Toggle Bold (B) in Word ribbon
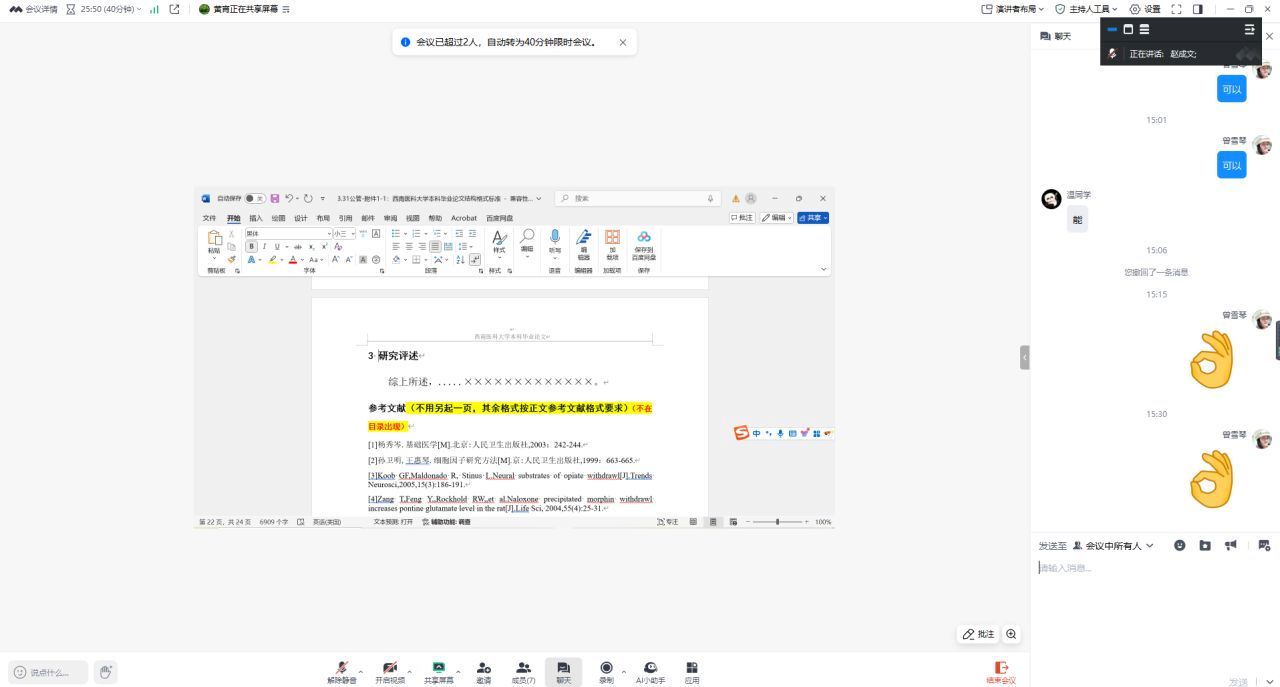The width and height of the screenshot is (1280, 687). [x=251, y=246]
